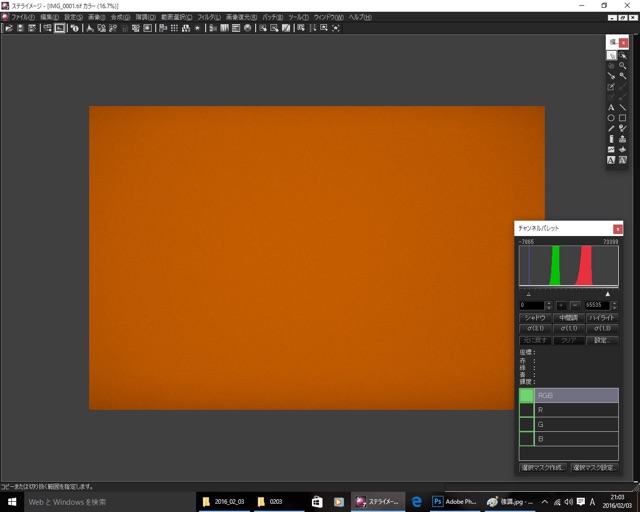Viewport: 640px width, 512px height.
Task: Click the white highlight slider triangle
Action: 609,294
